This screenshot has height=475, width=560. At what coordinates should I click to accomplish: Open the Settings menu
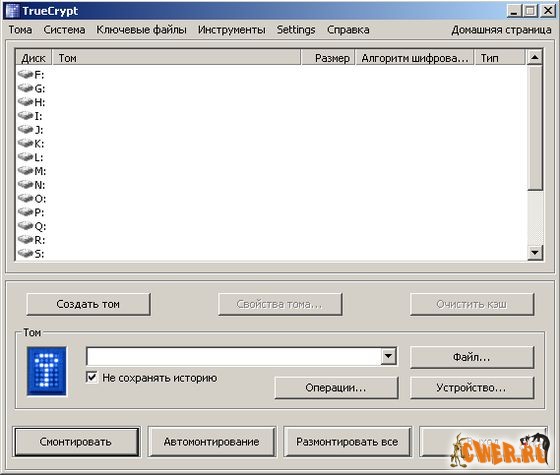[296, 30]
